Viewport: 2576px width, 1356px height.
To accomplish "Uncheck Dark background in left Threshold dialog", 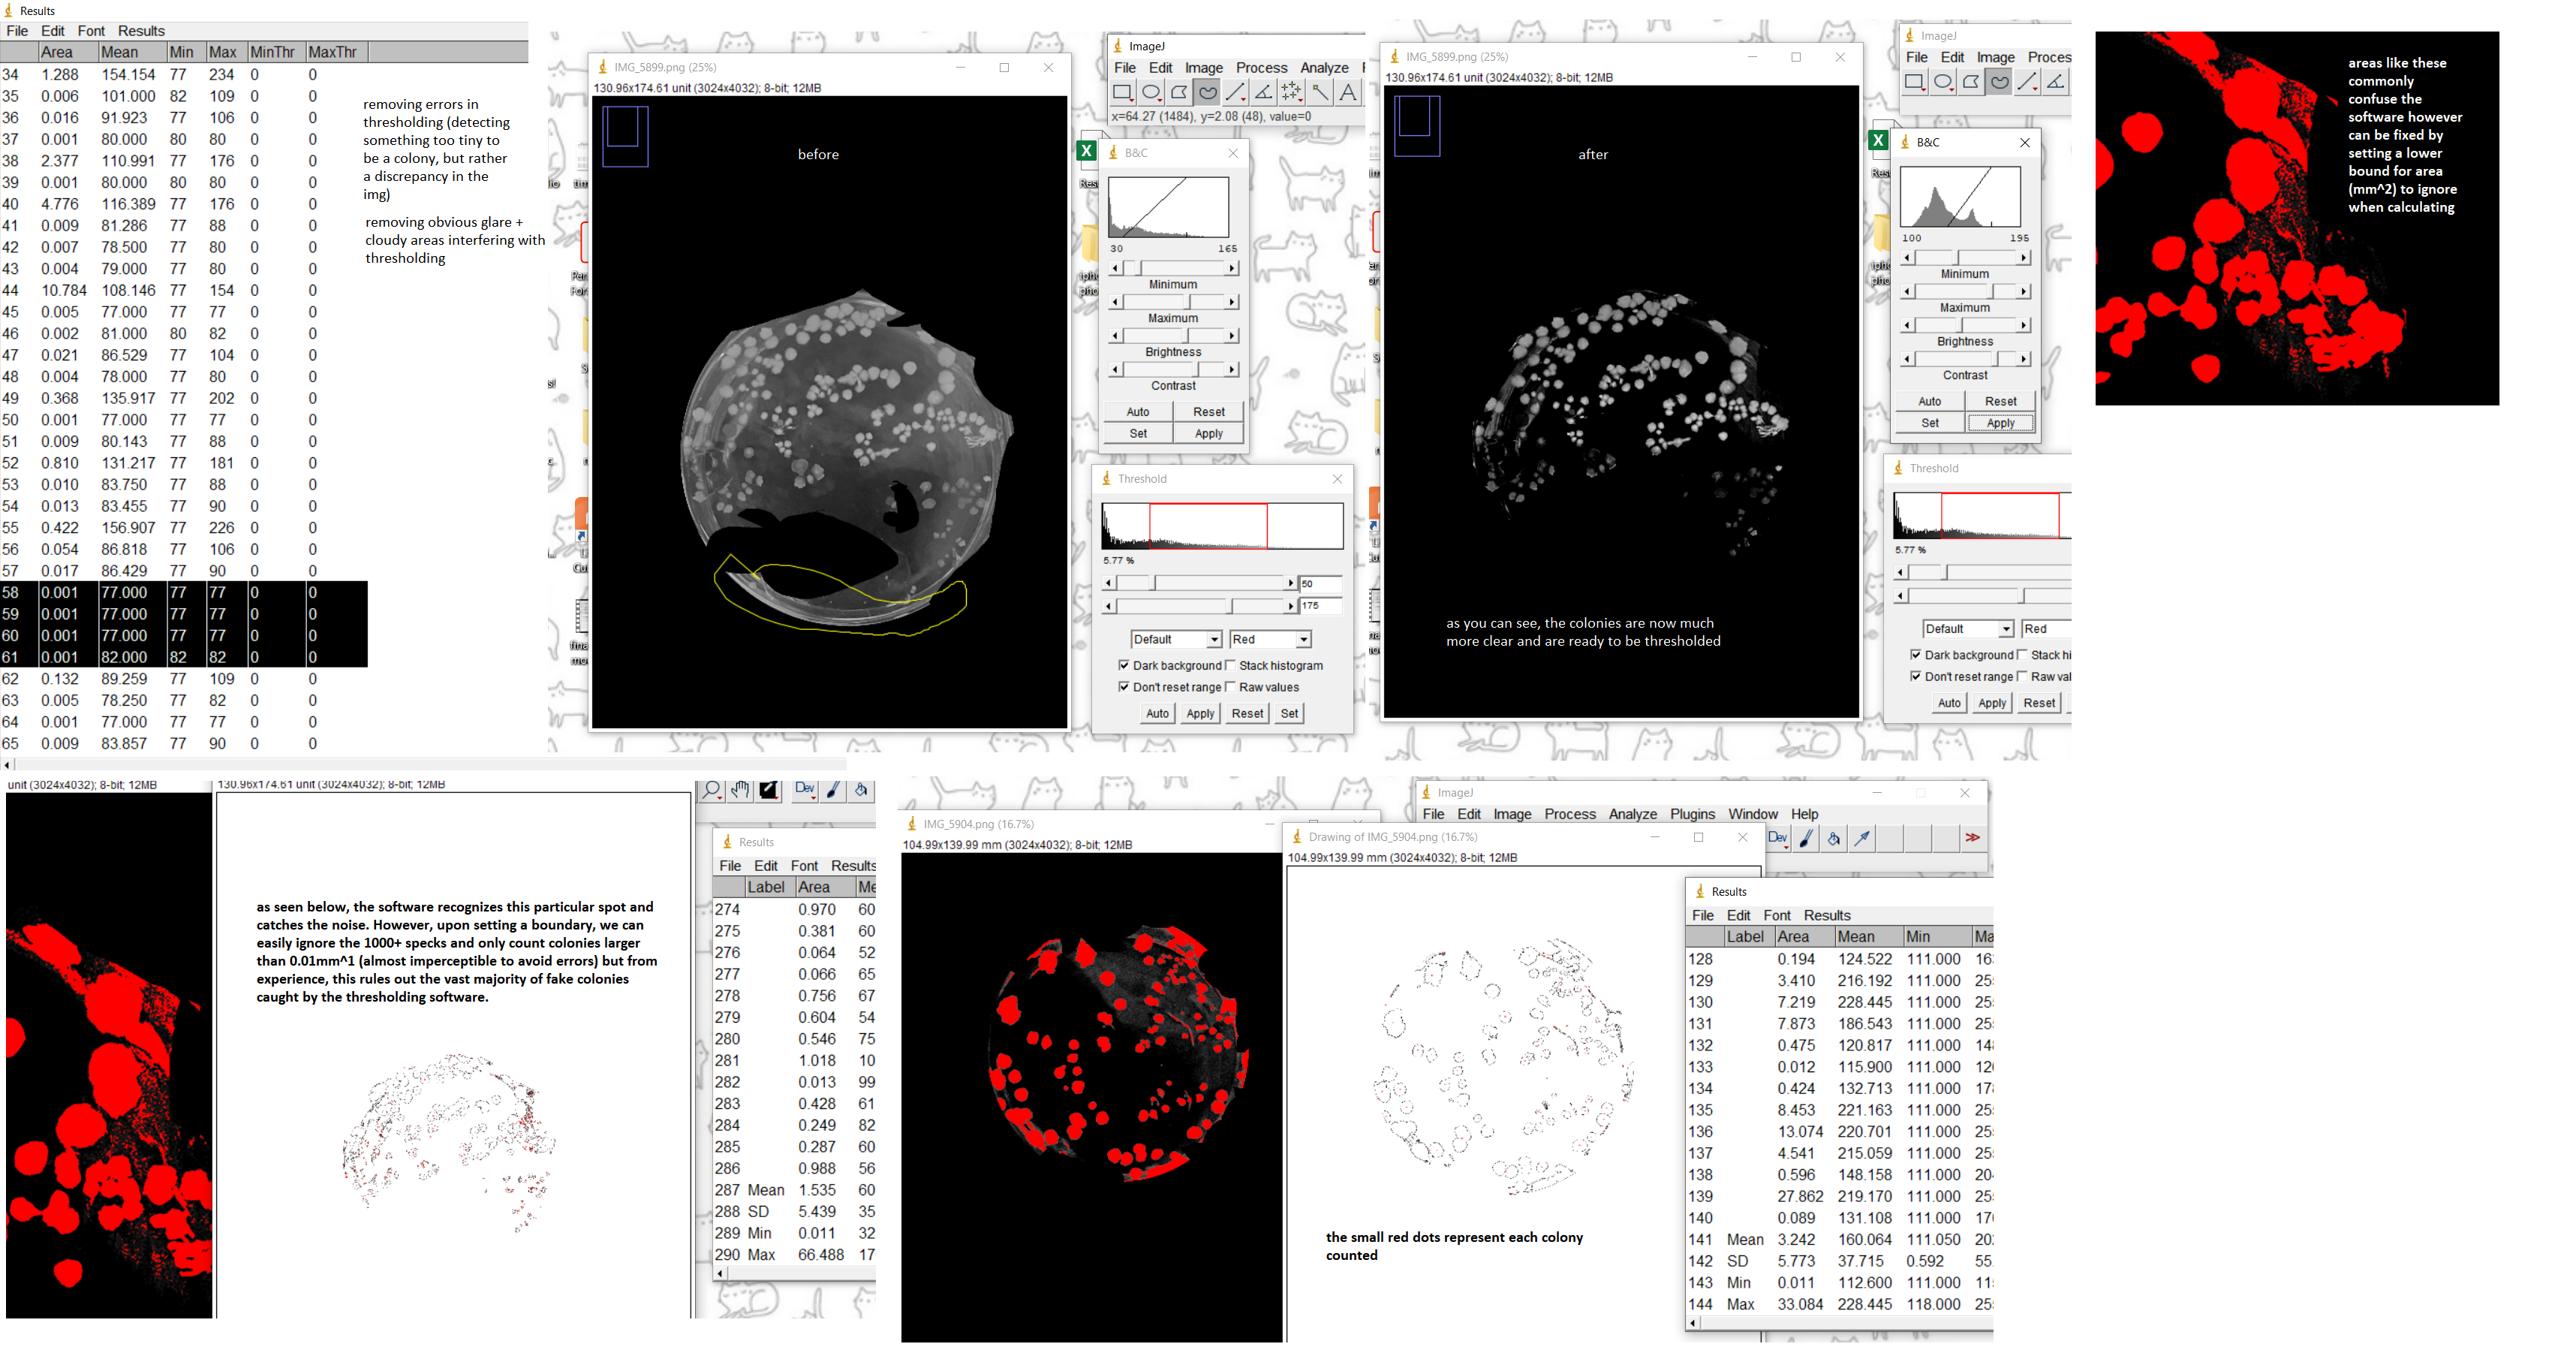I will tap(1124, 666).
